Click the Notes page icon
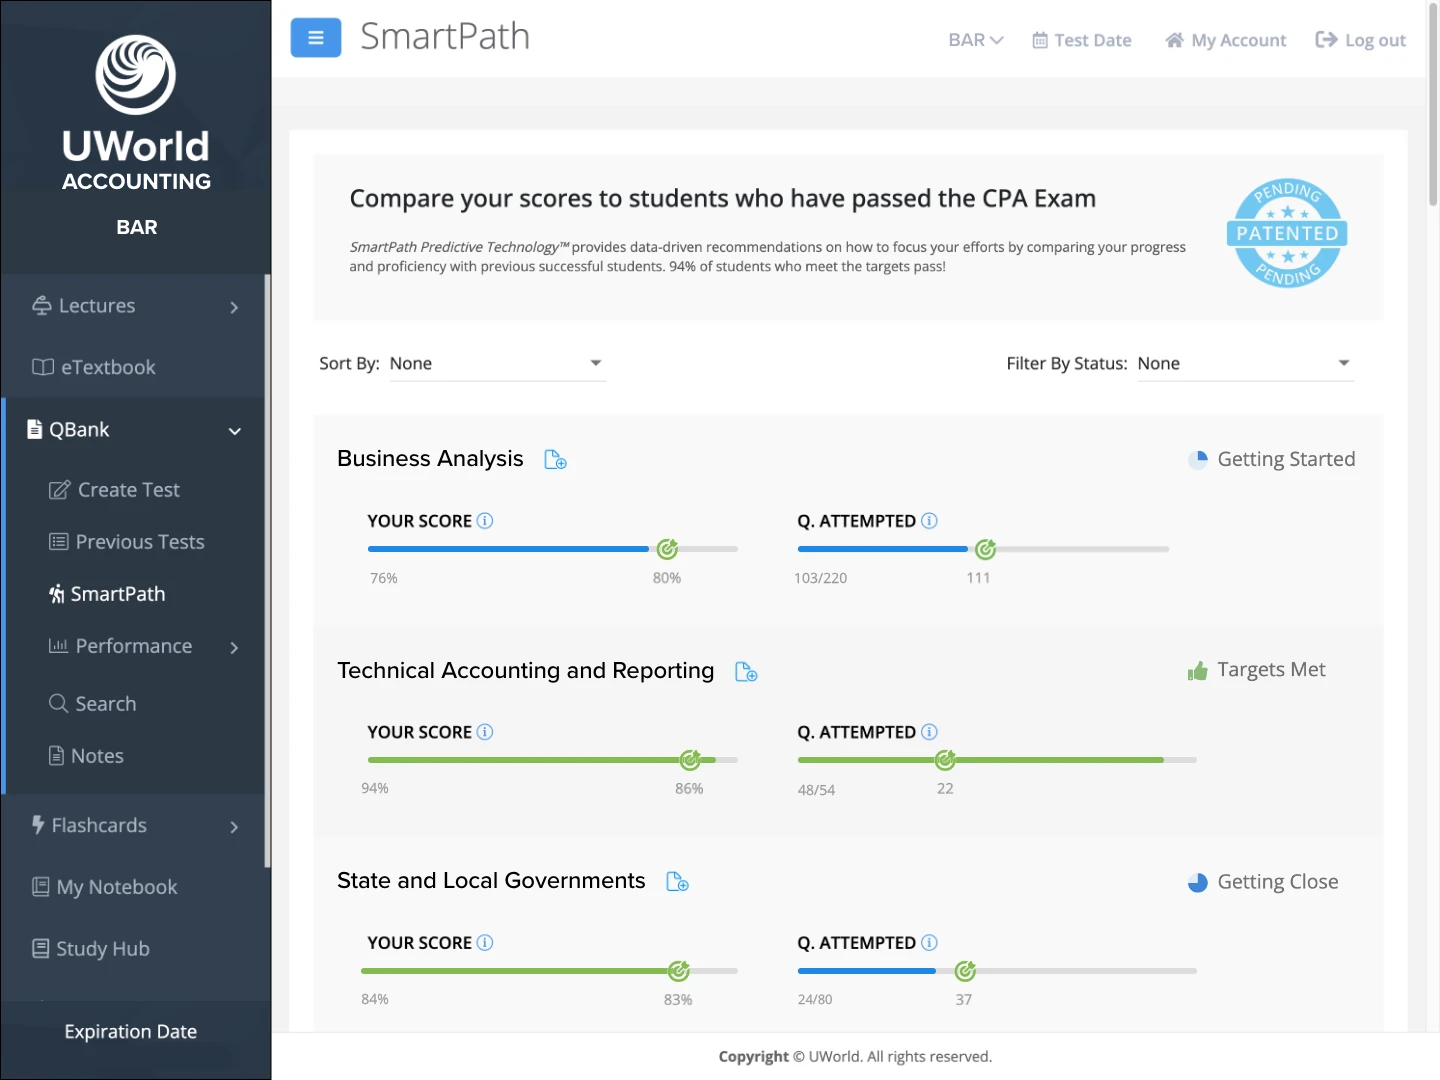Image resolution: width=1440 pixels, height=1080 pixels. click(57, 756)
